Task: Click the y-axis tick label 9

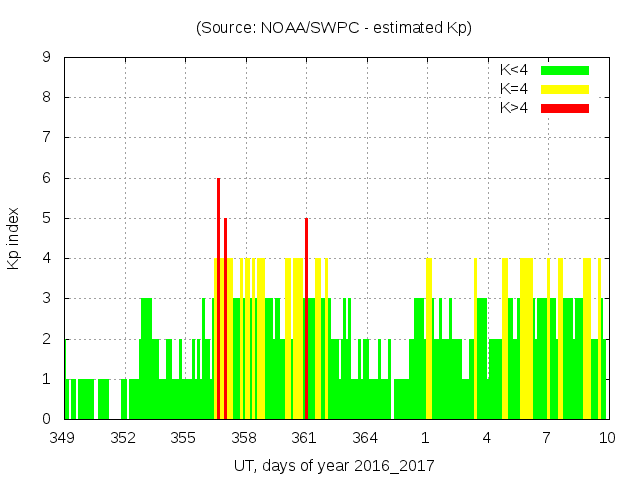Action: coord(47,58)
